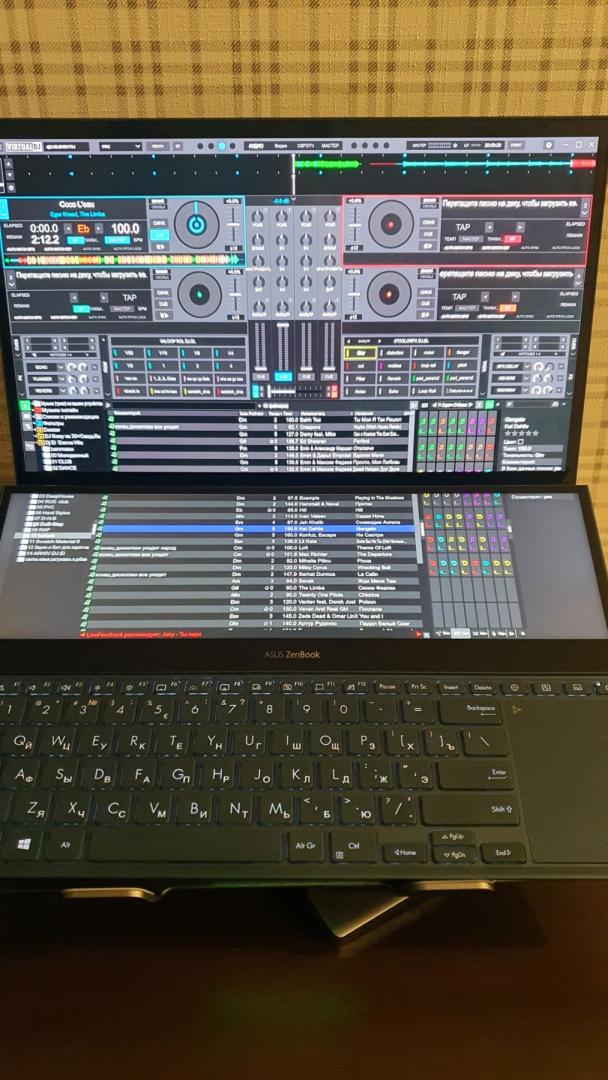
Task: Click TAP on the lower-right deck
Action: (459, 295)
